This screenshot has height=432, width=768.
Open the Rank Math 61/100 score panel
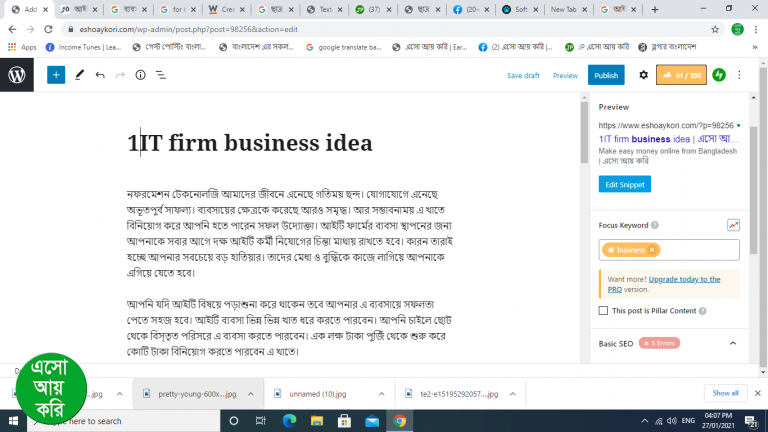point(681,75)
